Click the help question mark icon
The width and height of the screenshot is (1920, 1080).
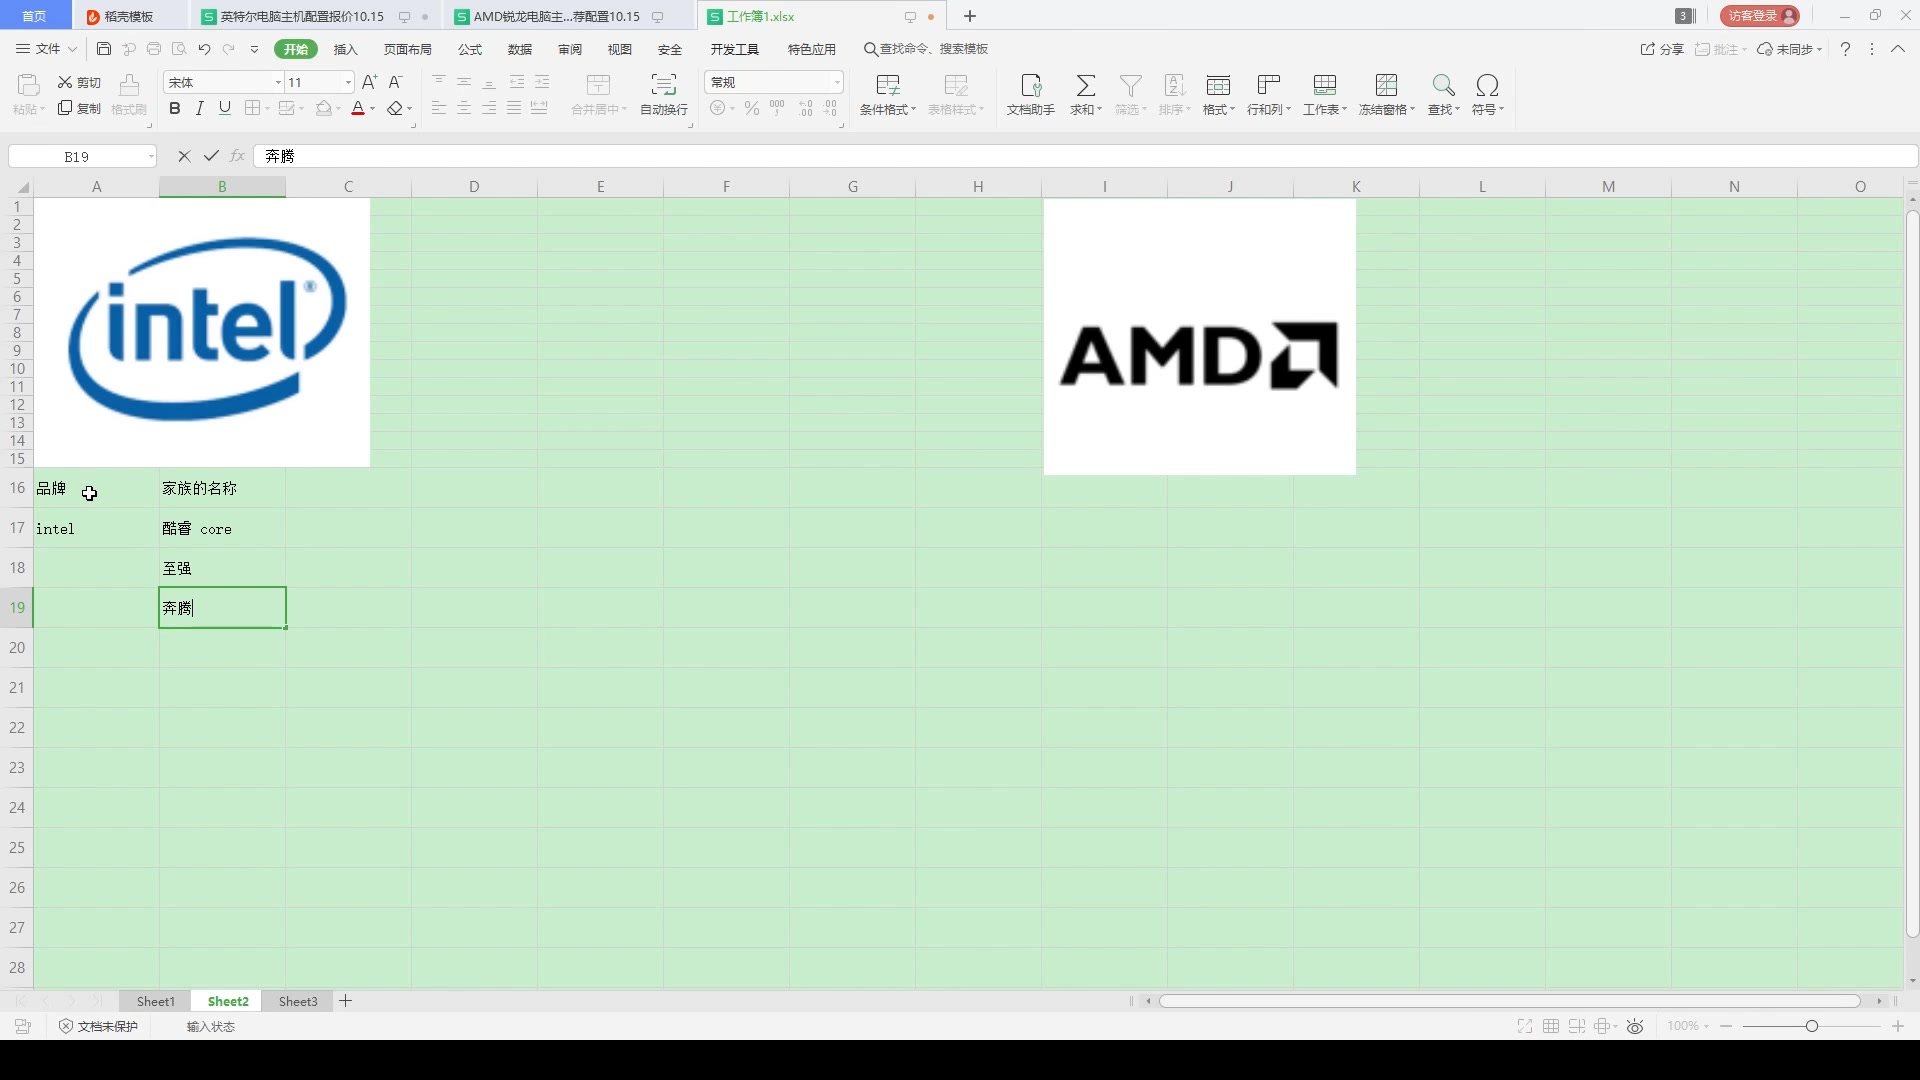[x=1846, y=49]
